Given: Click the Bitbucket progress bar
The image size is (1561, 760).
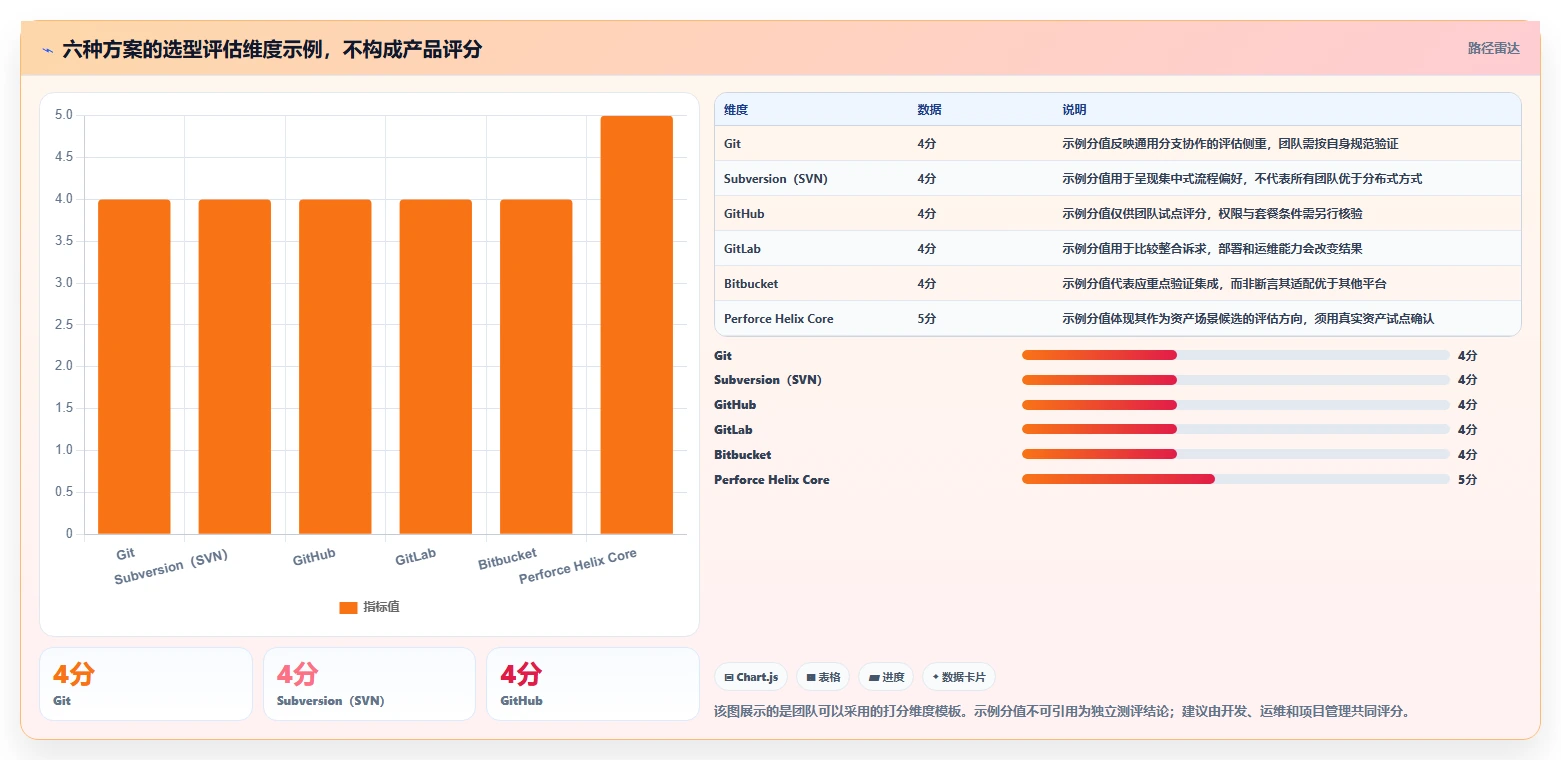Looking at the screenshot, I should (x=1235, y=454).
